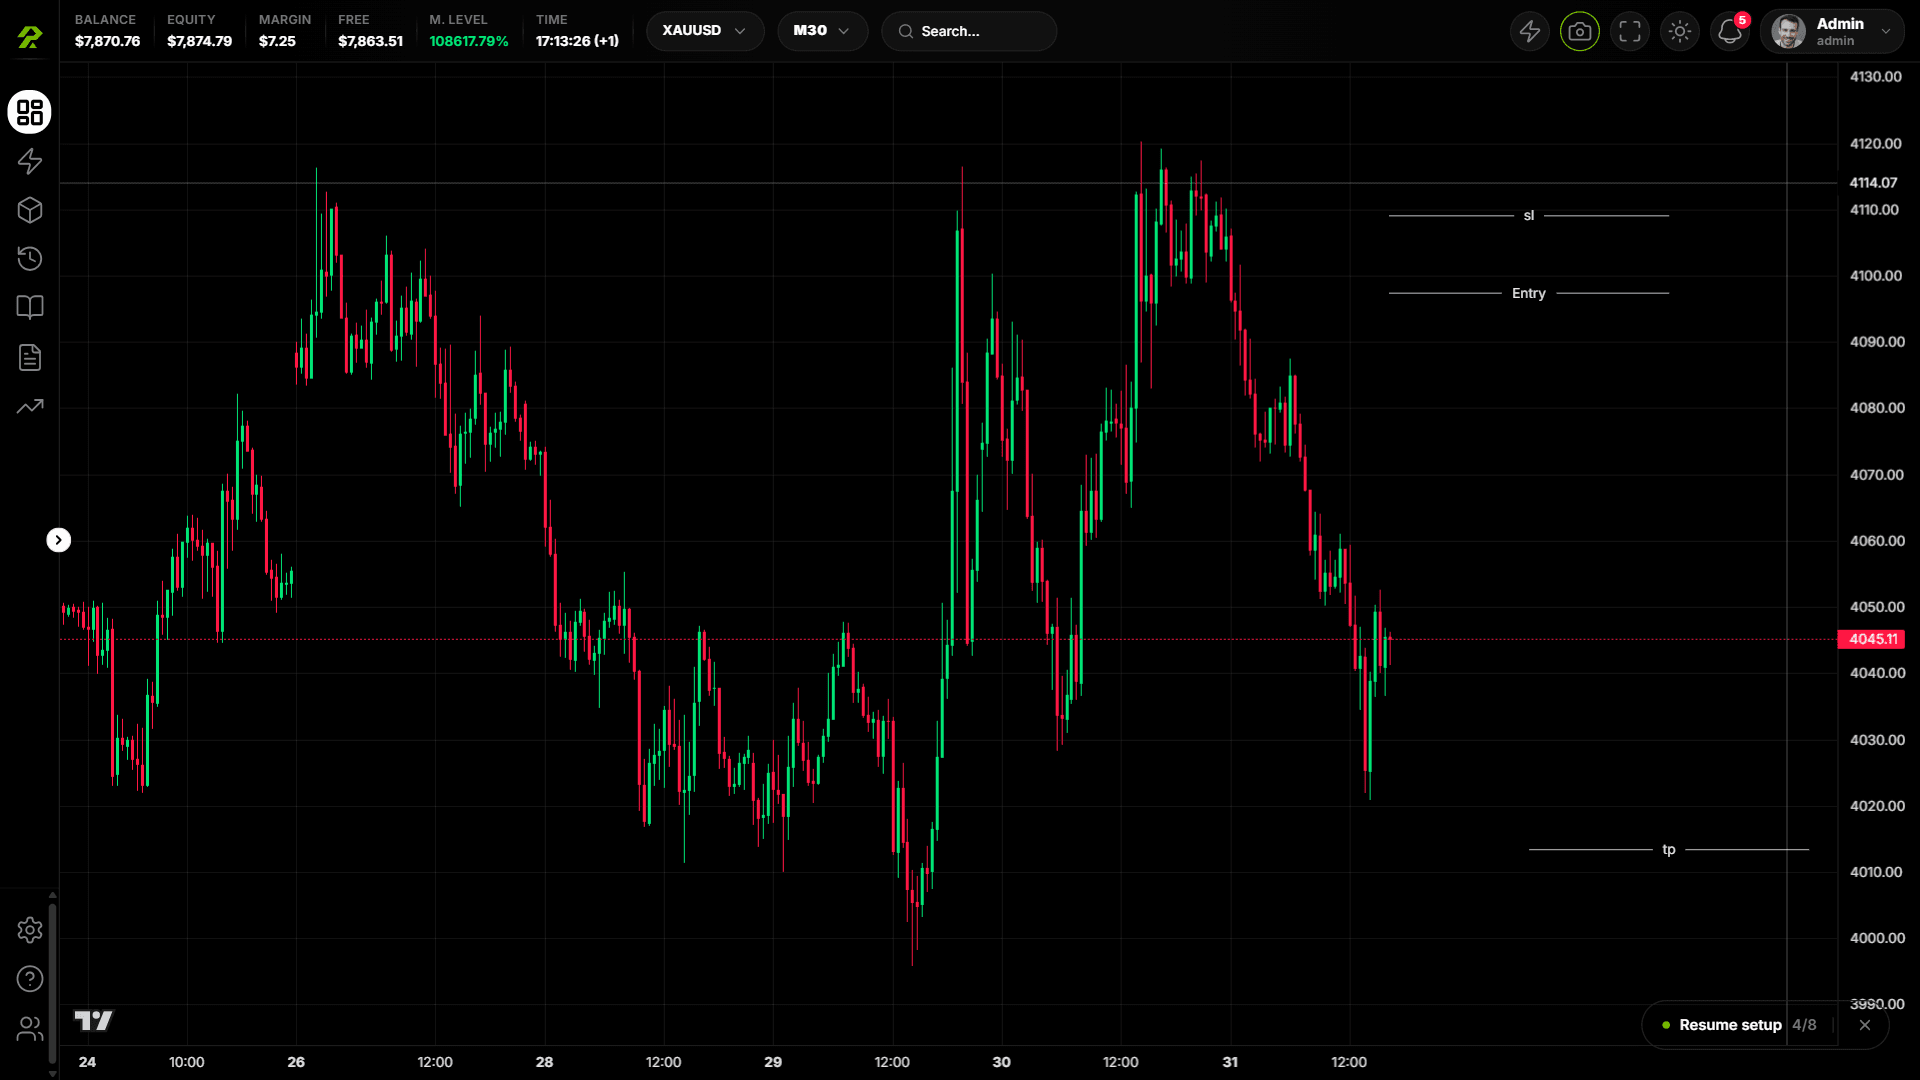Click the free margin $7,863.51 value
Viewport: 1920px width, 1080px height.
371,41
